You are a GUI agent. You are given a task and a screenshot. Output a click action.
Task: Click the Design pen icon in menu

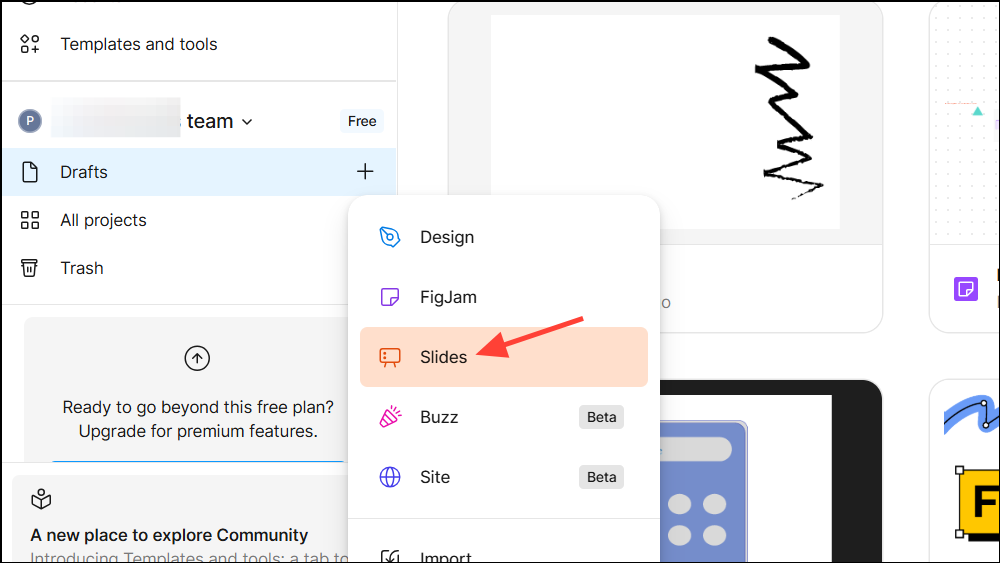tap(390, 237)
